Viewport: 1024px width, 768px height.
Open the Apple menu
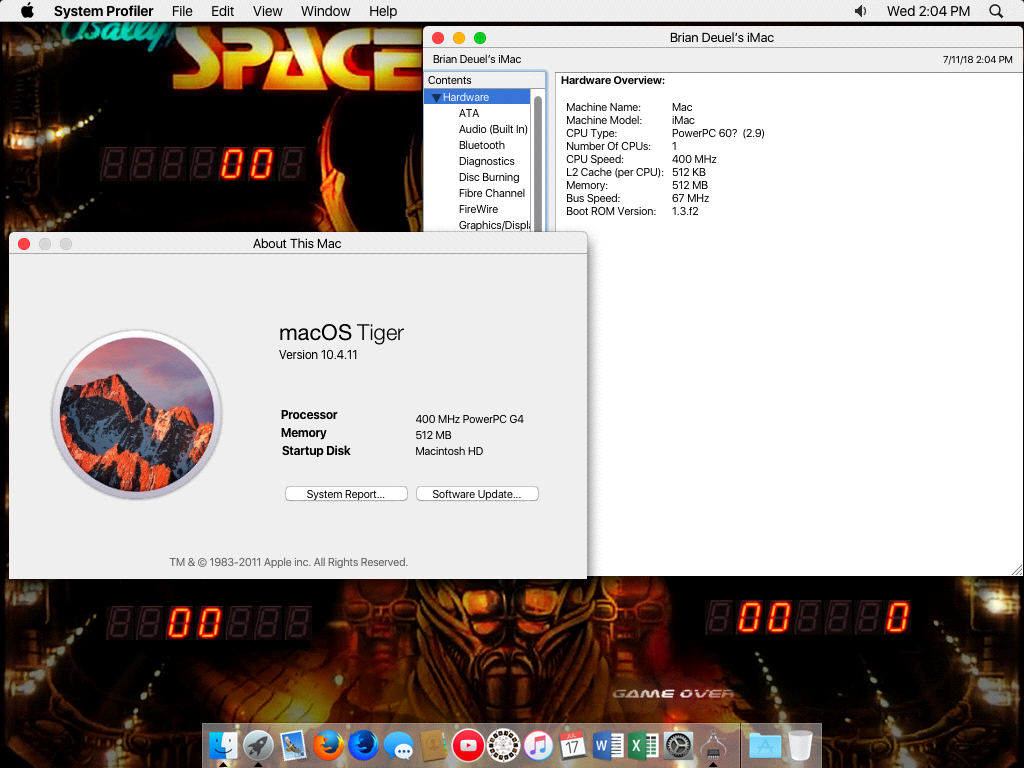click(27, 11)
